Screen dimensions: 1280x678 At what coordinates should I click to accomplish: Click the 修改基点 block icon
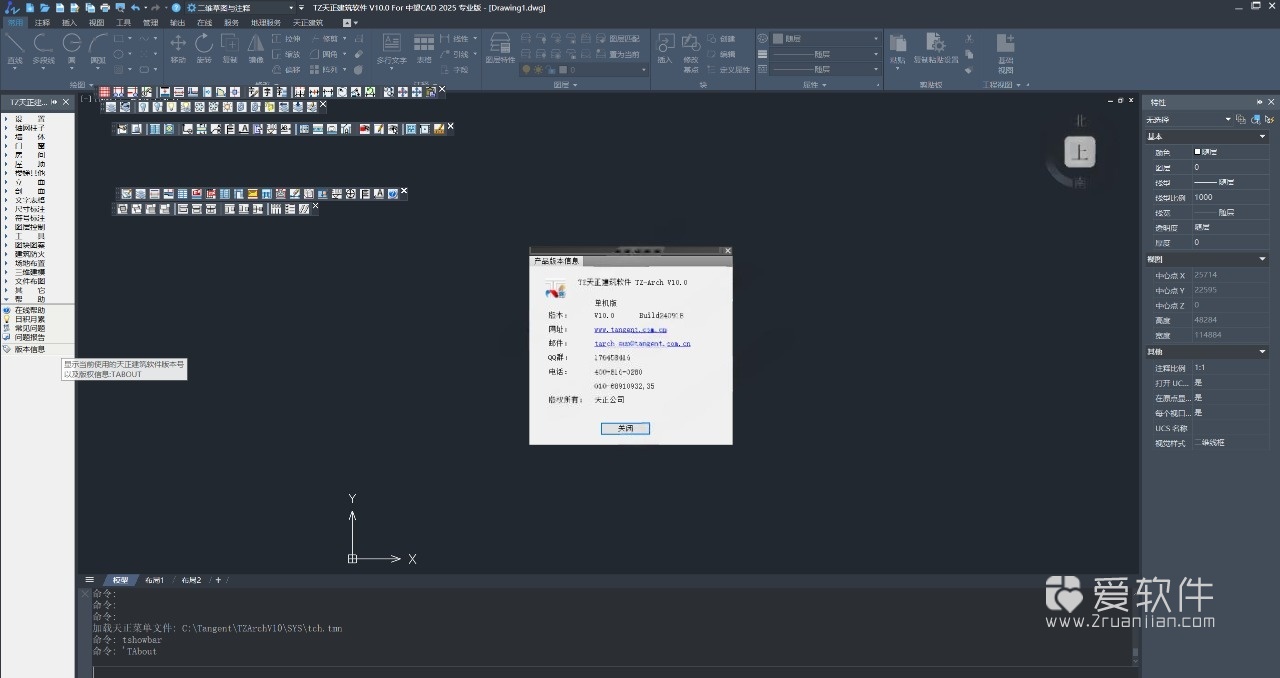point(691,52)
